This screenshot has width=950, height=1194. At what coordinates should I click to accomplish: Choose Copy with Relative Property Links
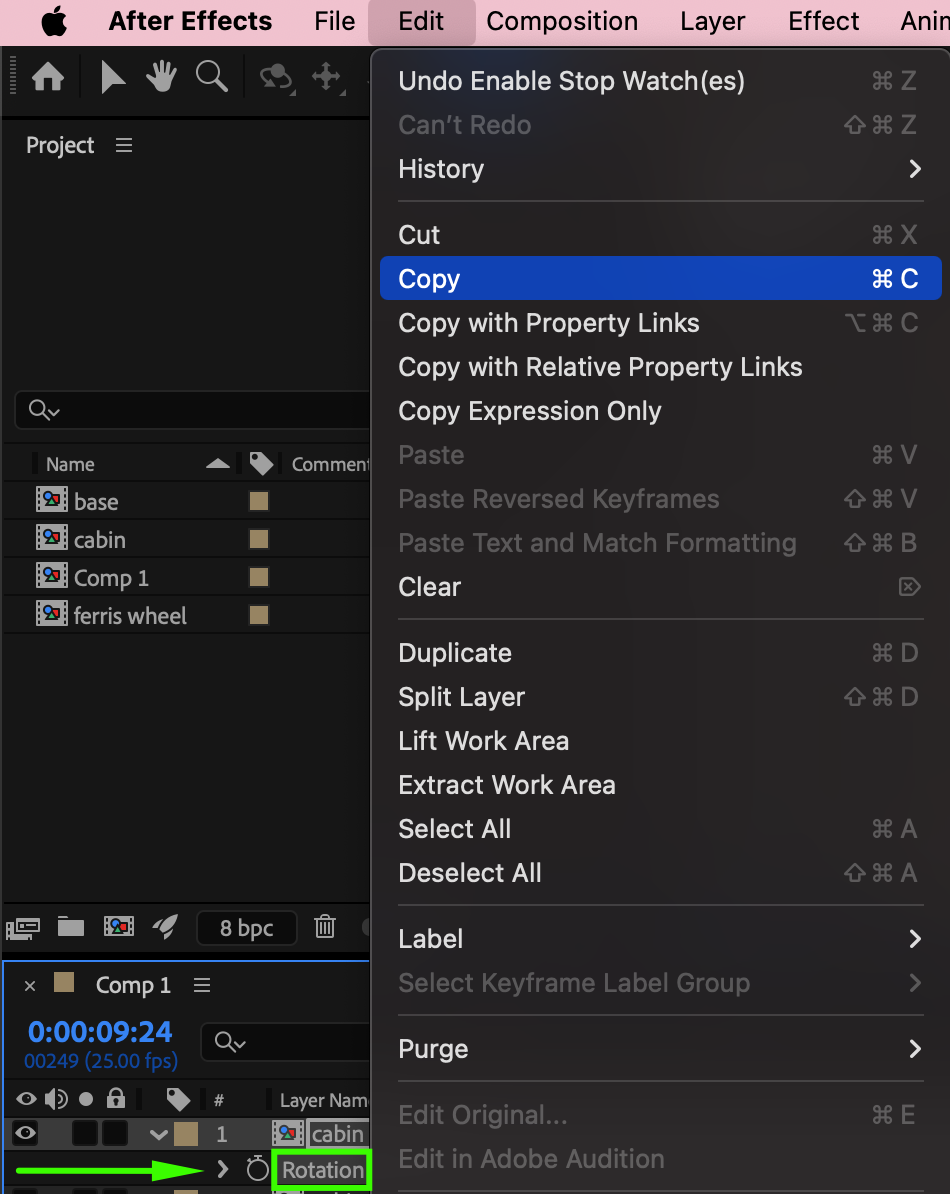click(660, 367)
